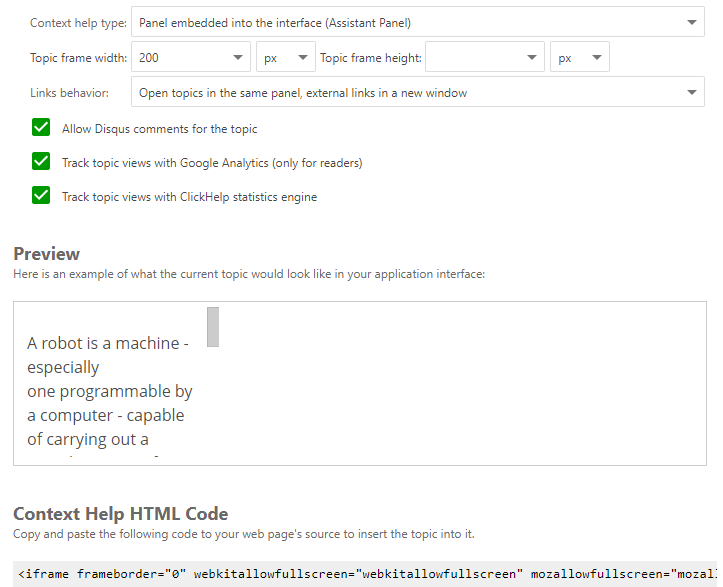Open the px unit dropdown for frame height
723x587 pixels.
(580, 57)
